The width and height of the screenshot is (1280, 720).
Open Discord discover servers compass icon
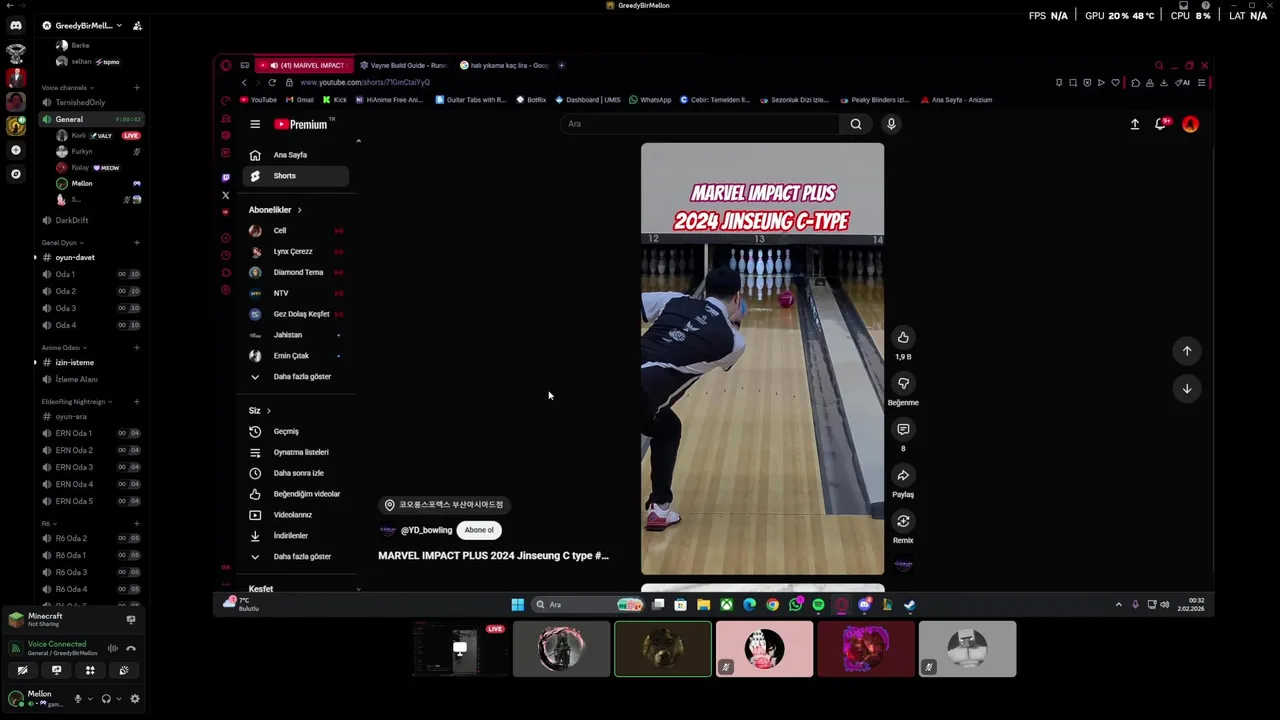15,174
